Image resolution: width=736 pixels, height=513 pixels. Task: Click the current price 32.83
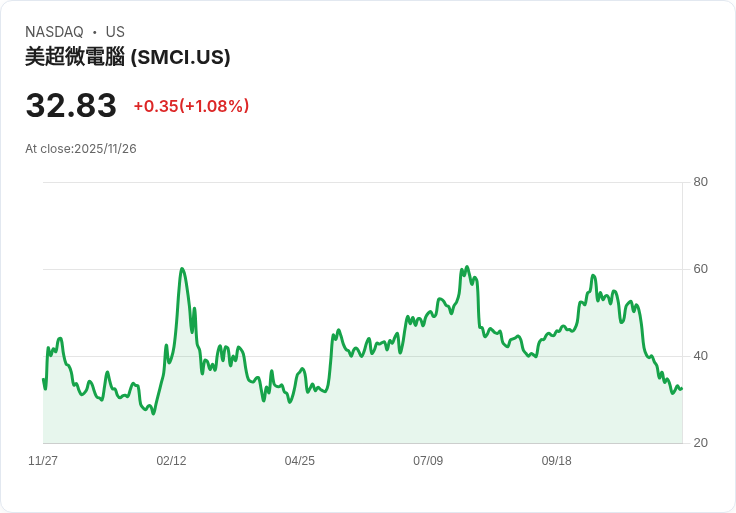[71, 106]
